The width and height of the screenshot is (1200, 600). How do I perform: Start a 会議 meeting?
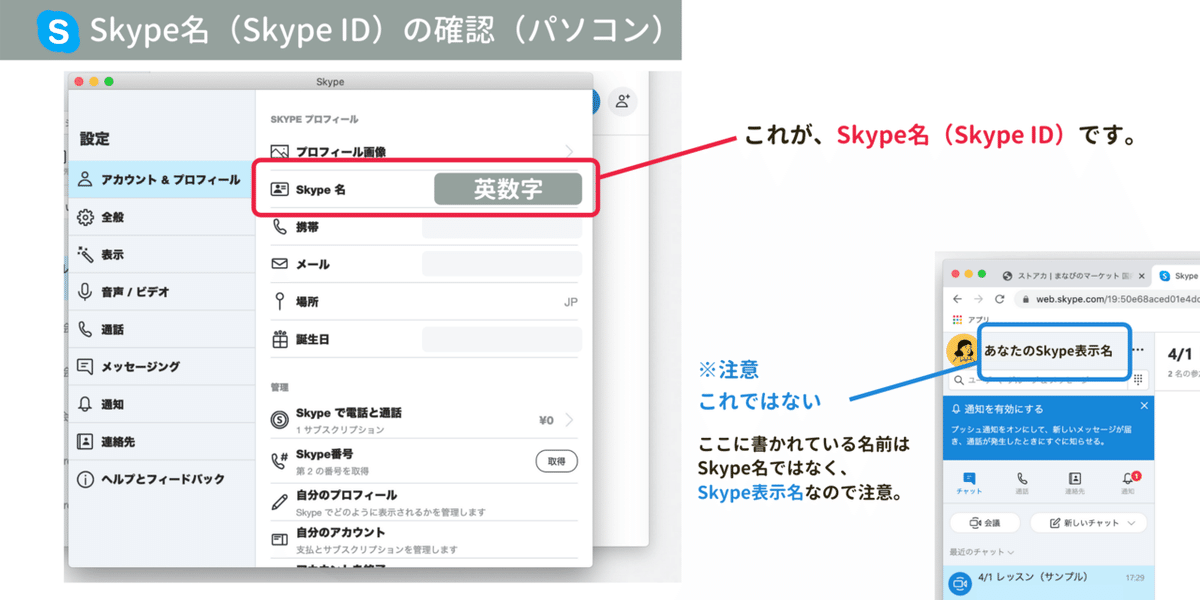(x=984, y=523)
